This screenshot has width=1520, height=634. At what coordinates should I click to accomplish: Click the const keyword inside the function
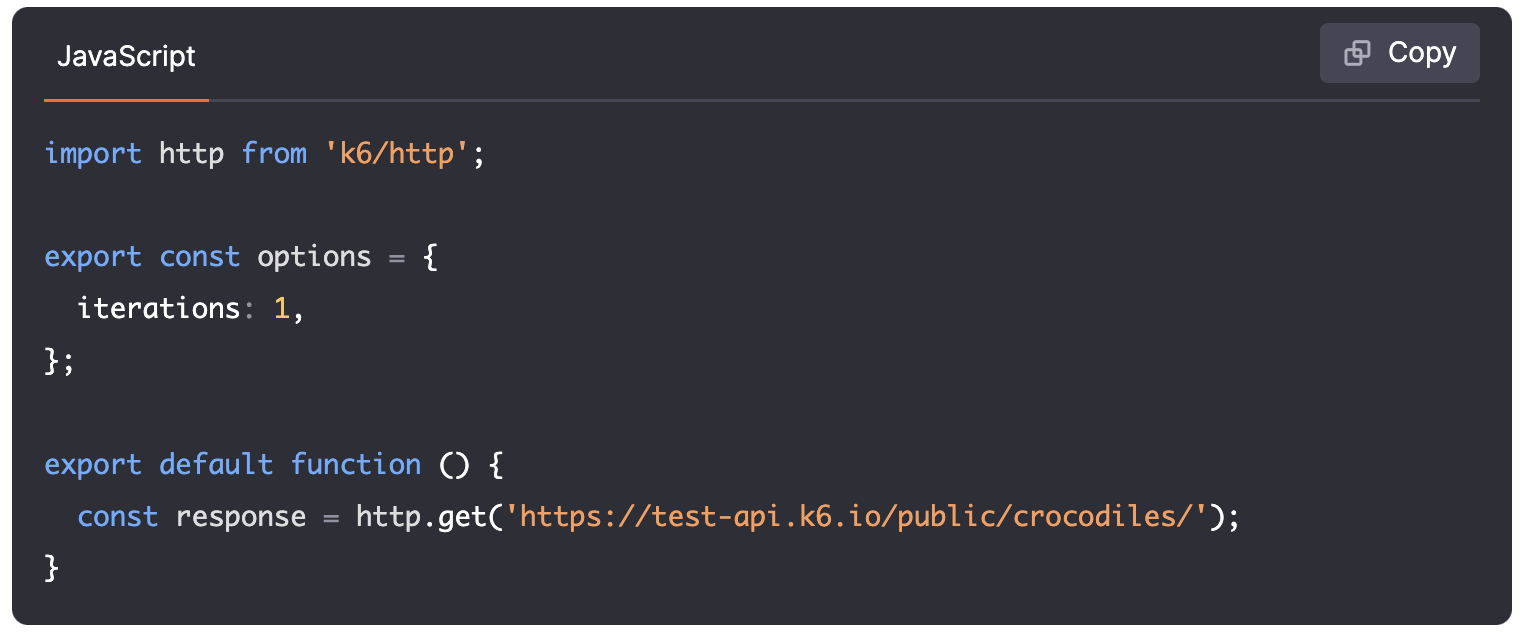click(117, 516)
